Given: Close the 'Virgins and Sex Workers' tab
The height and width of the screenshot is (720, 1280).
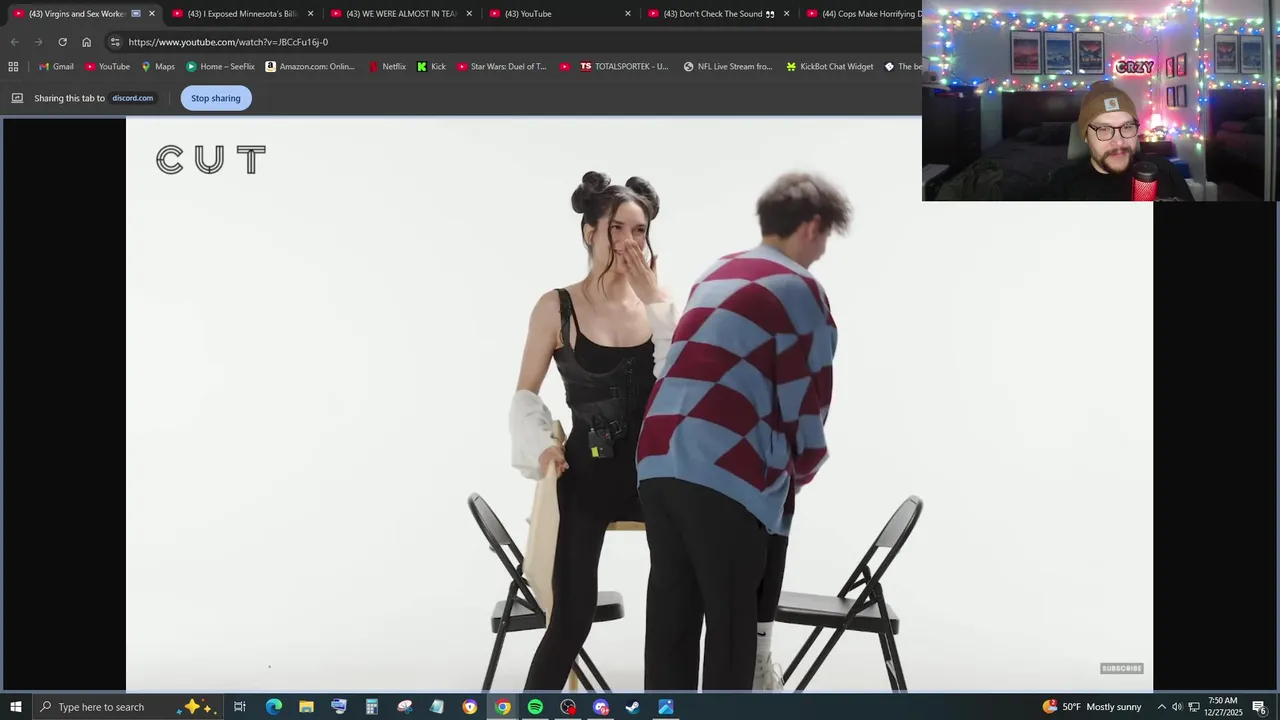Looking at the screenshot, I should (x=152, y=14).
